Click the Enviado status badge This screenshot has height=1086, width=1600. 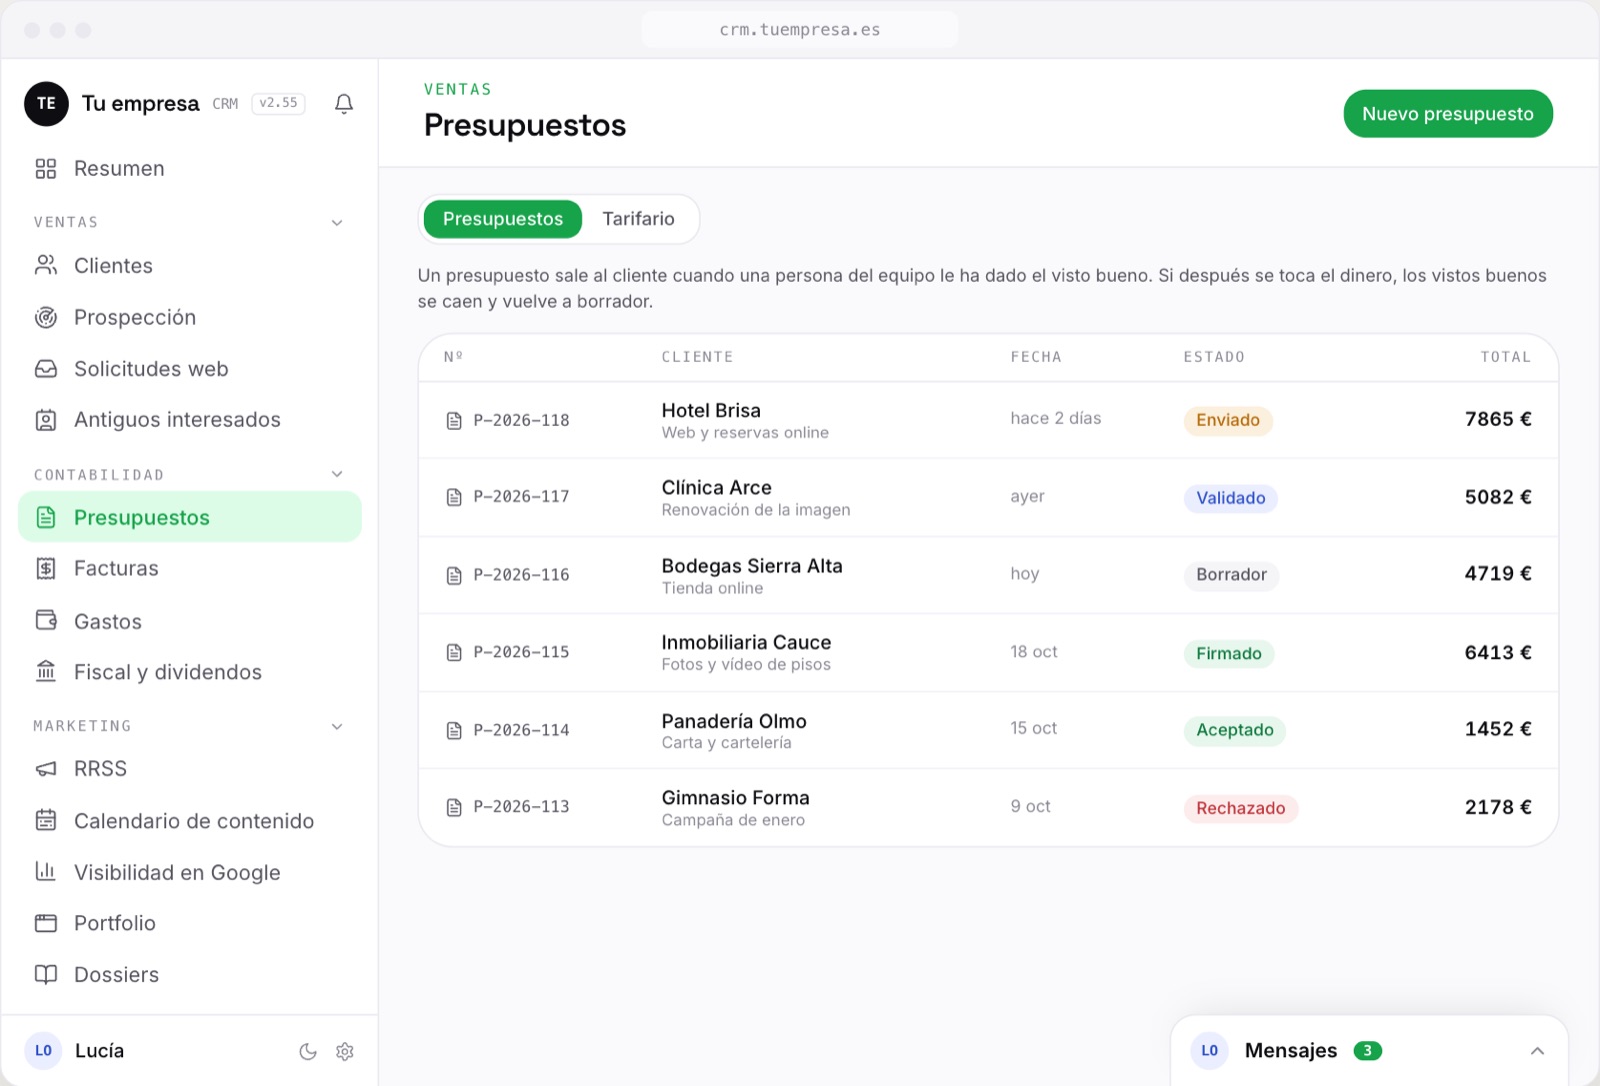(x=1227, y=420)
